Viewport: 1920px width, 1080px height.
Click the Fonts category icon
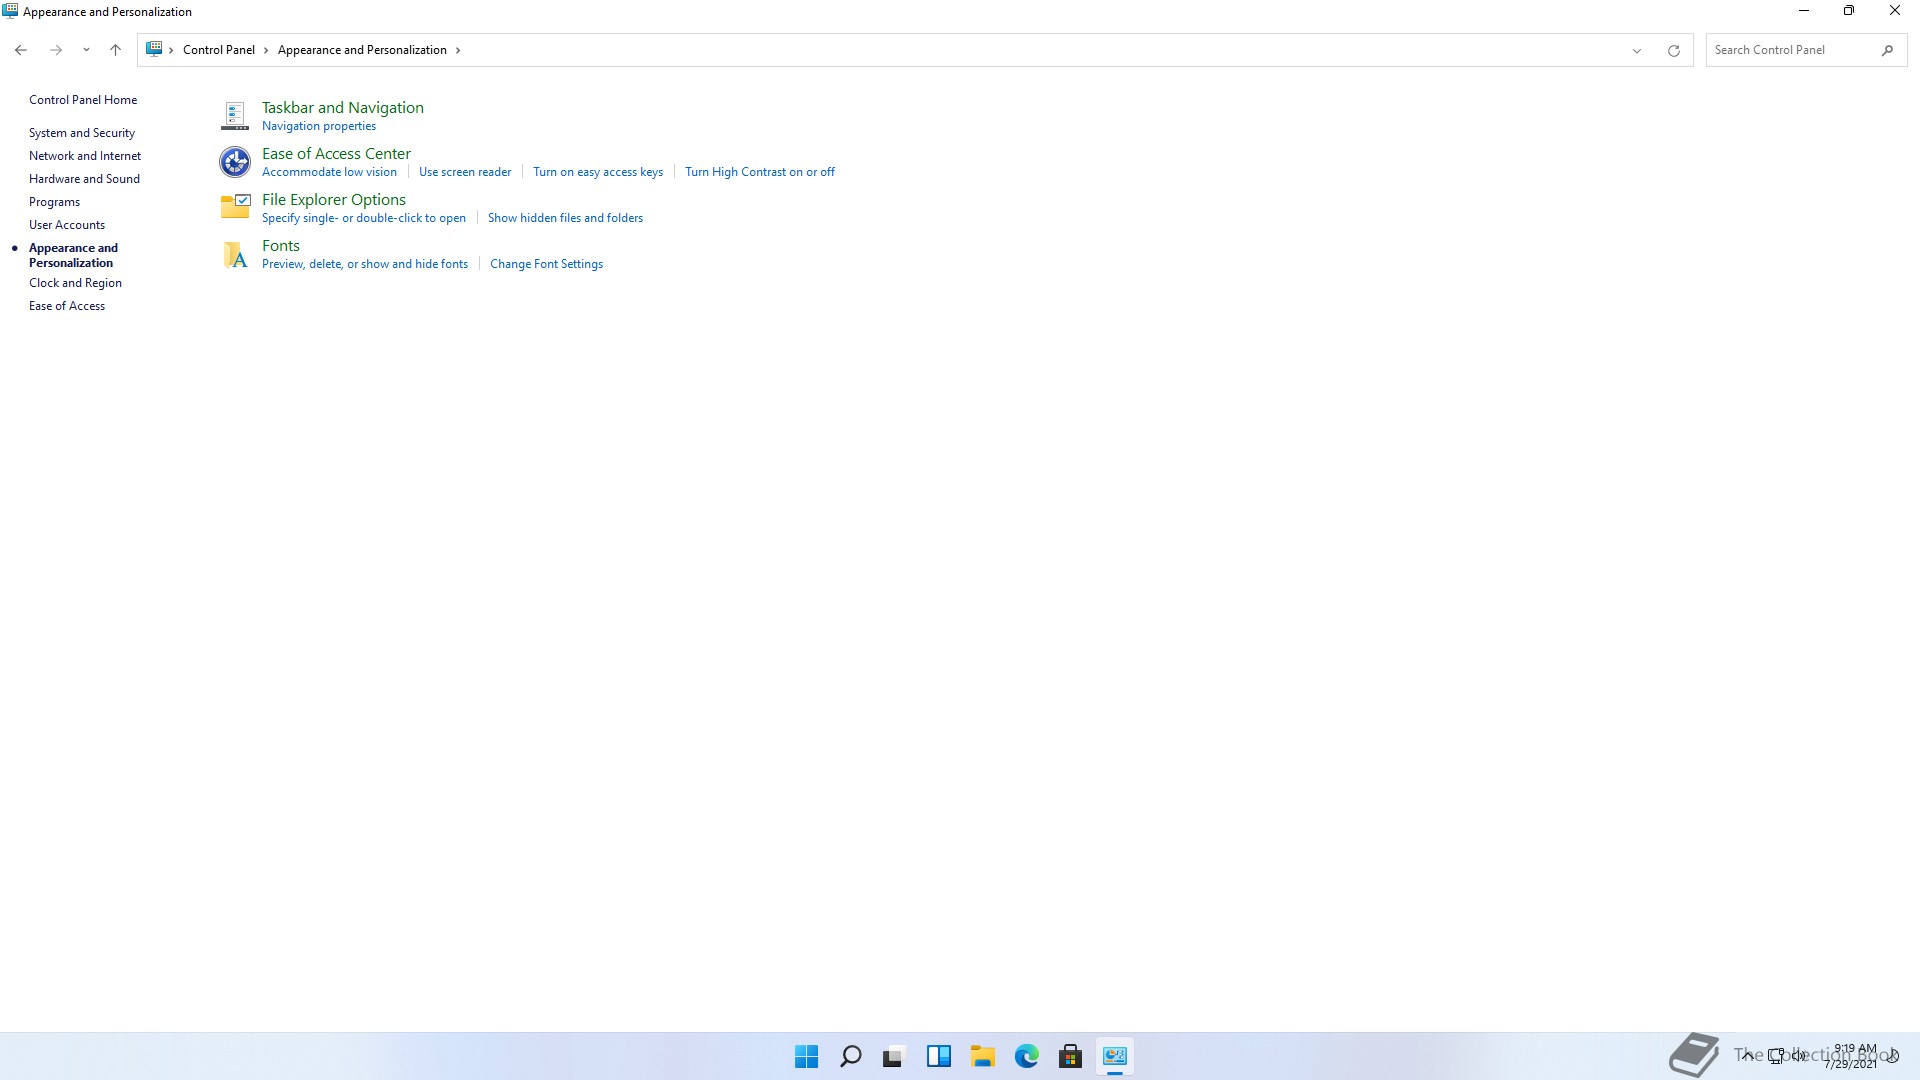(x=235, y=255)
